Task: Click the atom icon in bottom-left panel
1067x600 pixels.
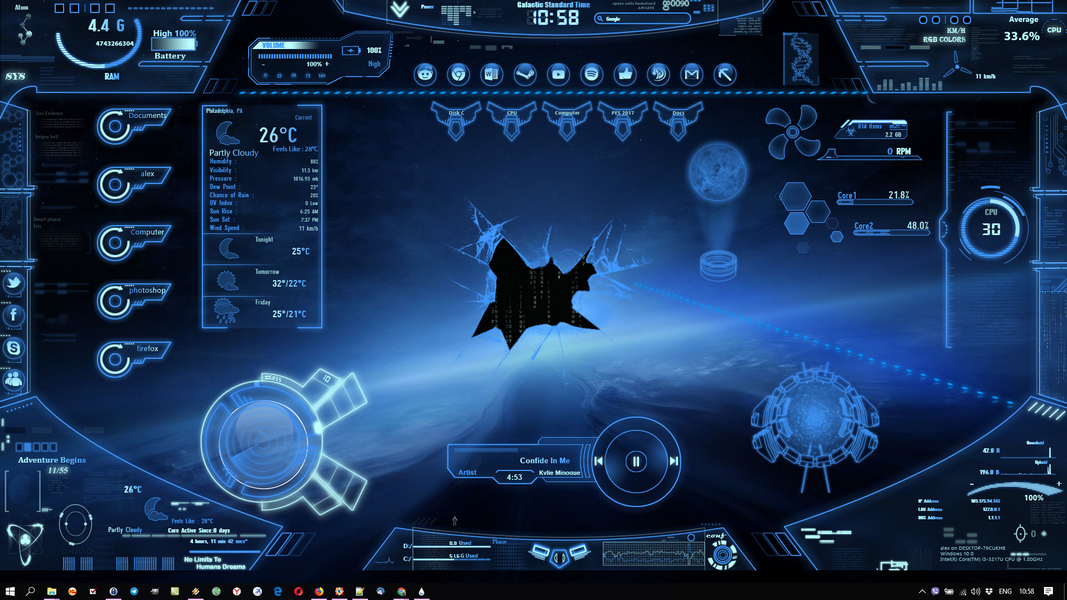Action: (x=25, y=541)
